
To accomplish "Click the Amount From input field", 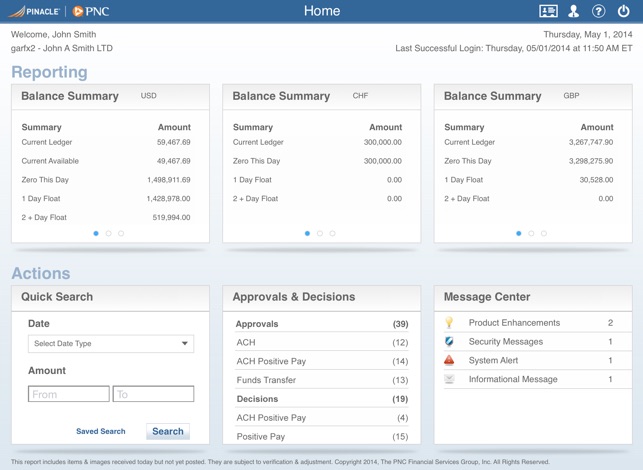I will point(69,395).
